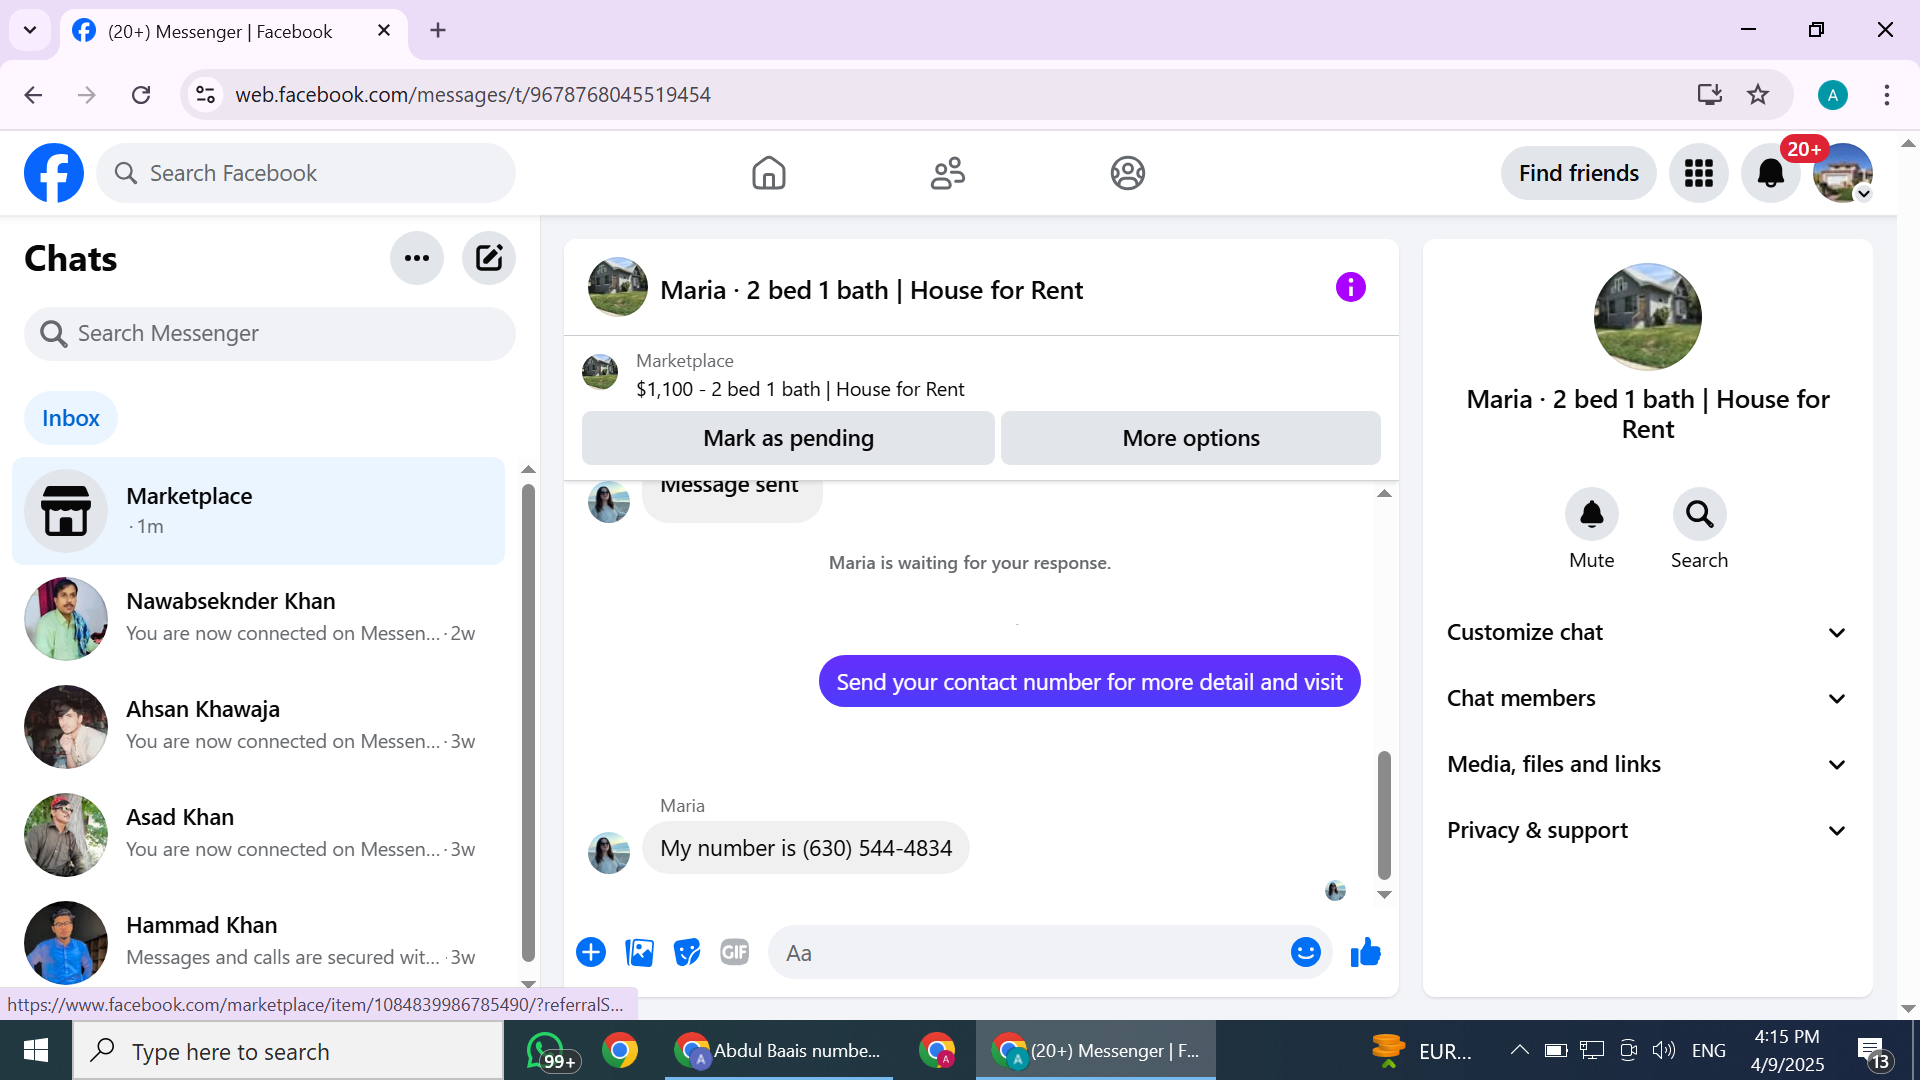The image size is (1920, 1080).
Task: Open the Maria conversation title header
Action: pos(871,290)
